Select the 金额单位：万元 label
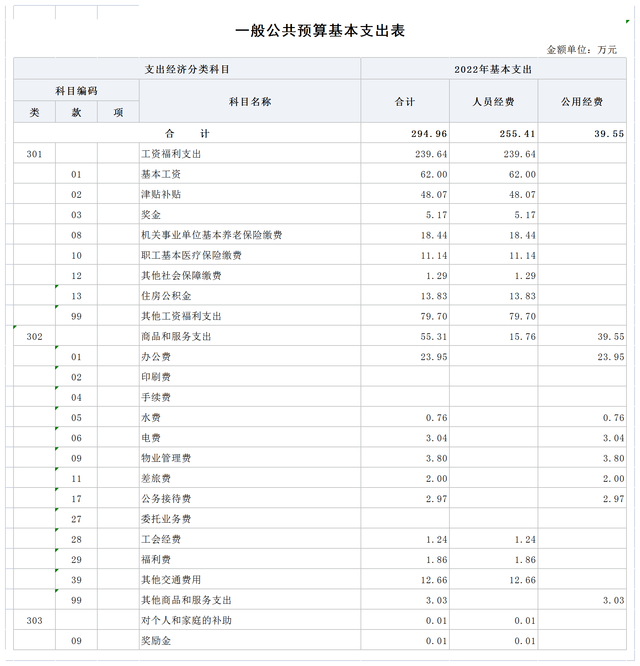Viewport: 640px width, 666px height. (x=582, y=50)
